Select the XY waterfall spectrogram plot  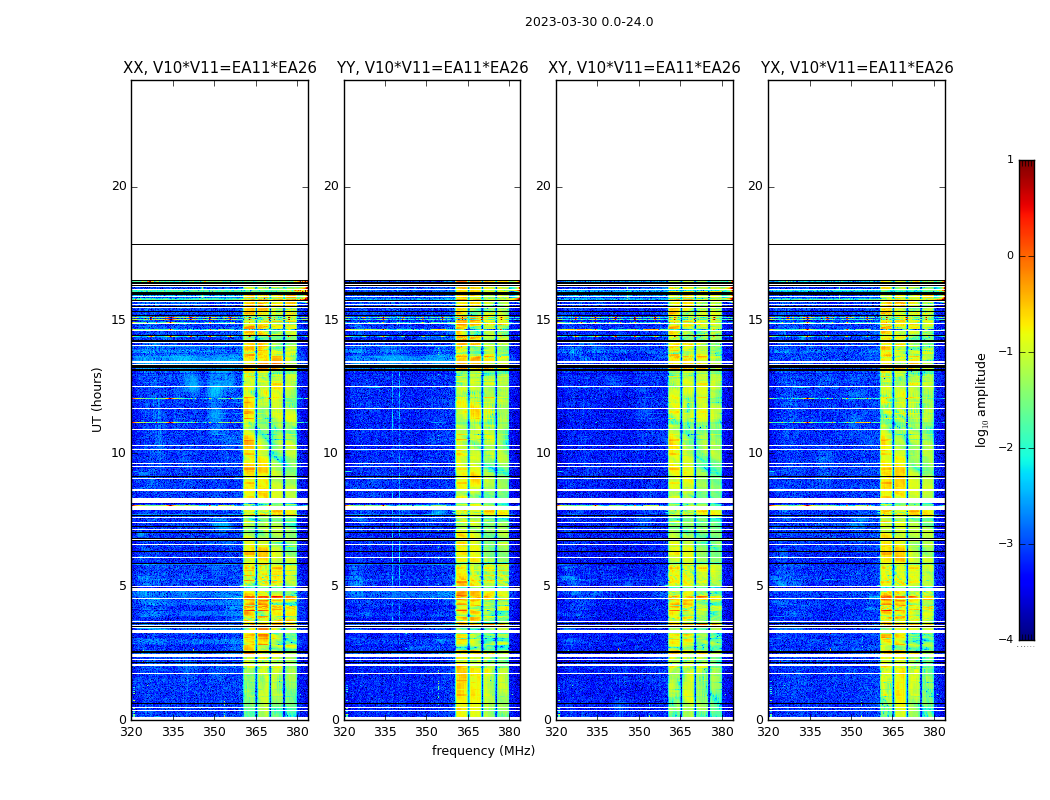[644, 500]
